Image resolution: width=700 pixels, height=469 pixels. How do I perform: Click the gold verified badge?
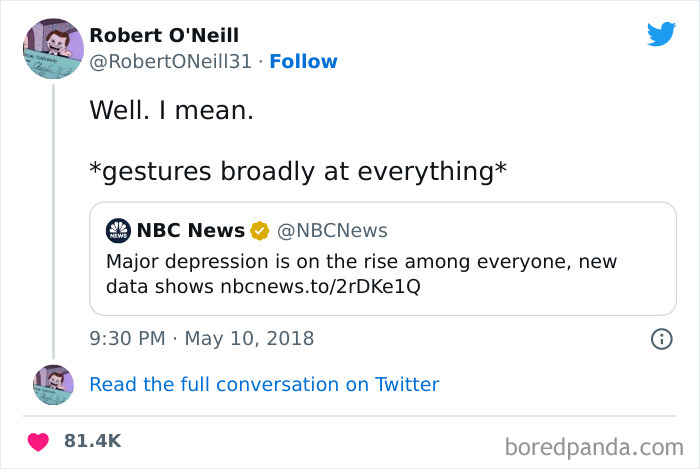click(259, 231)
